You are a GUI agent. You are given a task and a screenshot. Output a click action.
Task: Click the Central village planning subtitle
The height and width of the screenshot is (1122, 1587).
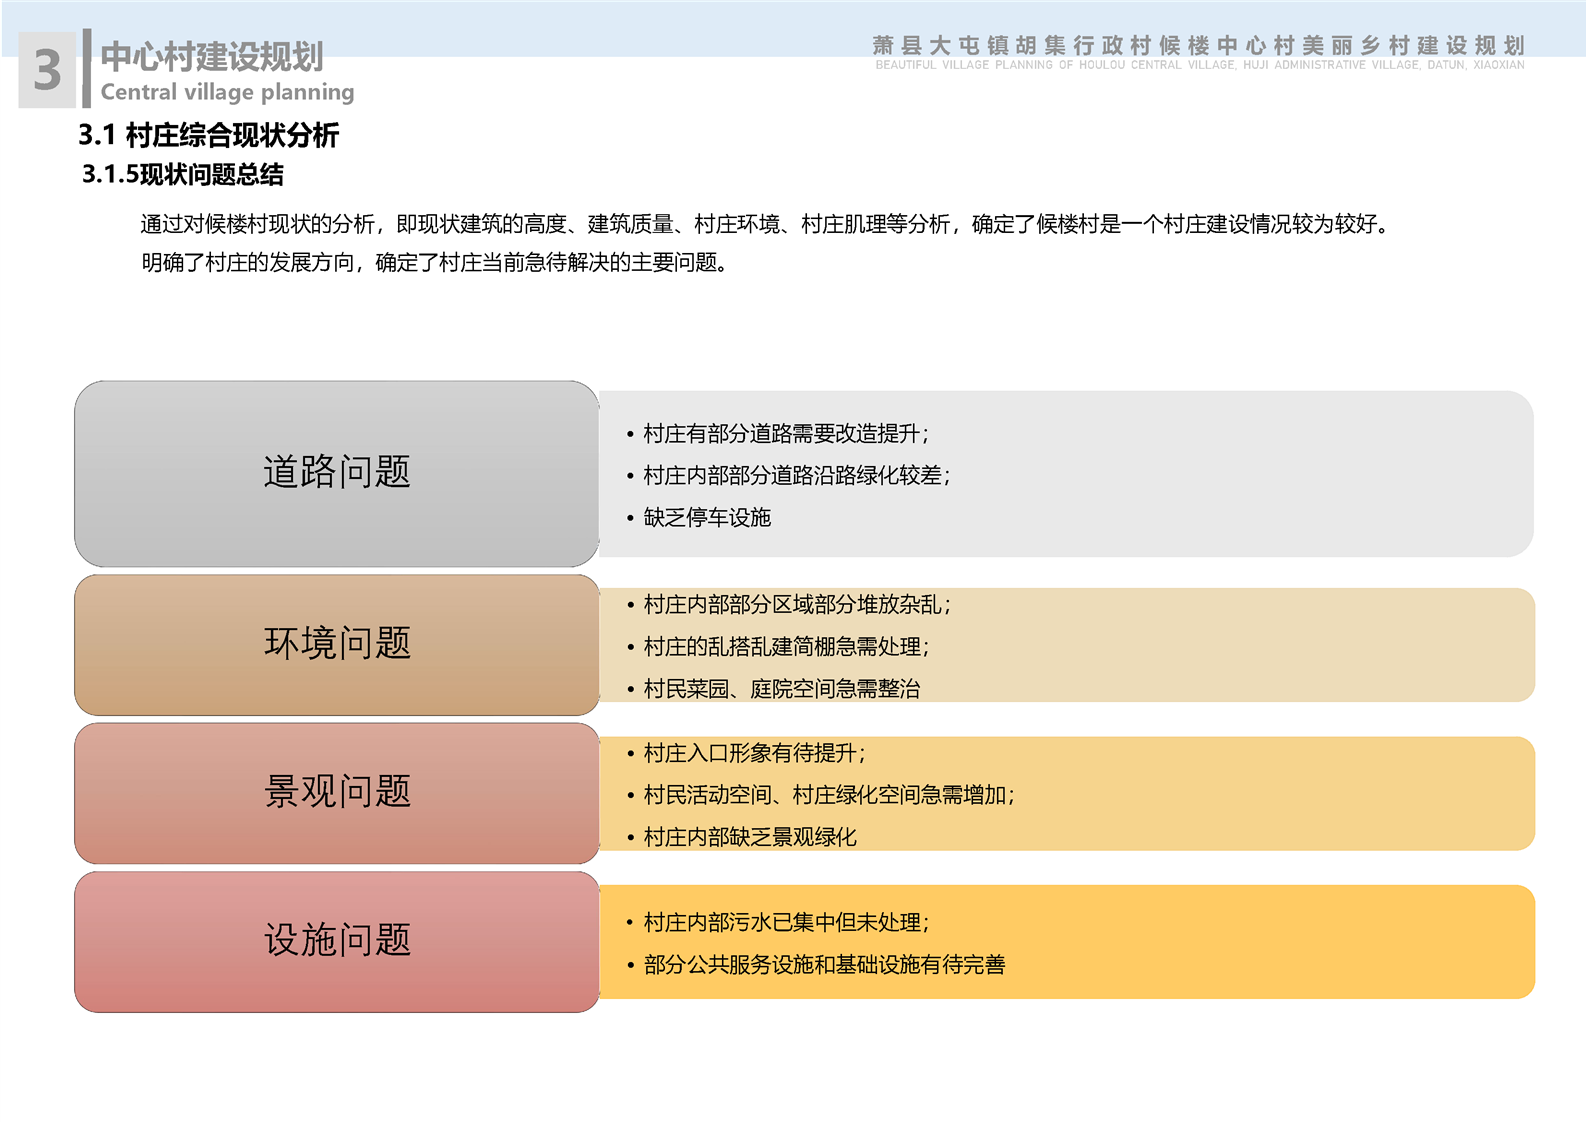[227, 92]
